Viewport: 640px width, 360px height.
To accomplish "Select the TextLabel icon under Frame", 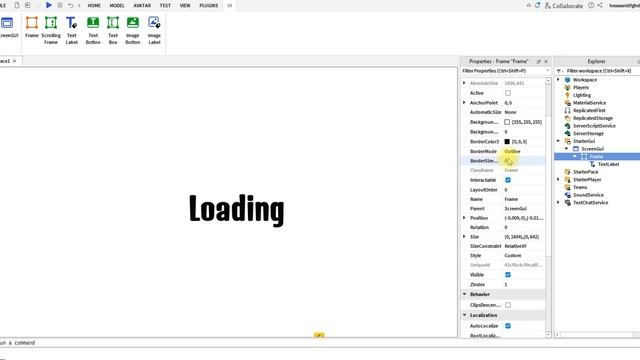I will tap(592, 164).
